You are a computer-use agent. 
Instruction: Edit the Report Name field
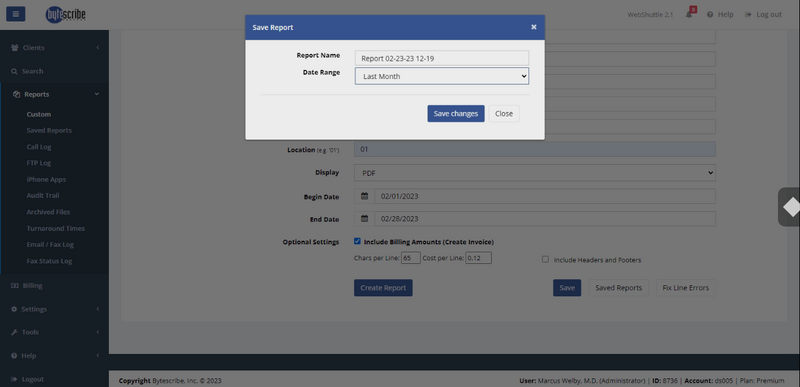coord(442,58)
